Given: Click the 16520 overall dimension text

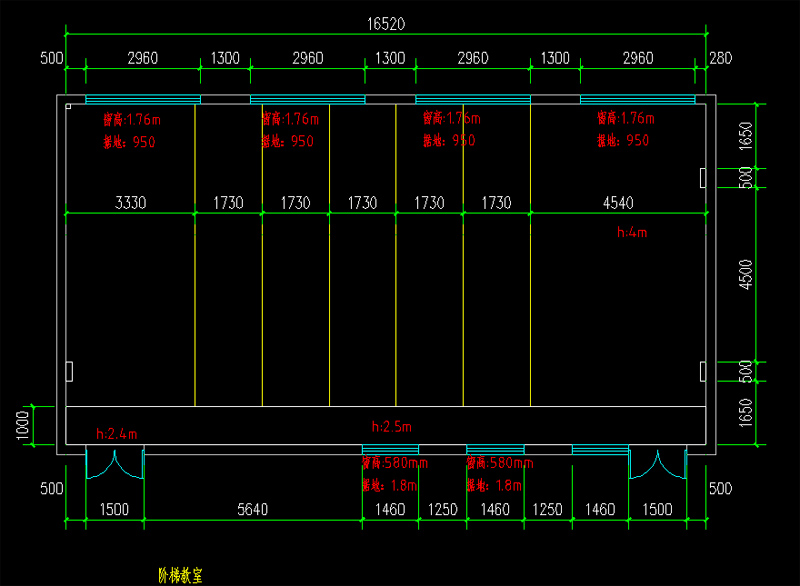Looking at the screenshot, I should point(385,23).
